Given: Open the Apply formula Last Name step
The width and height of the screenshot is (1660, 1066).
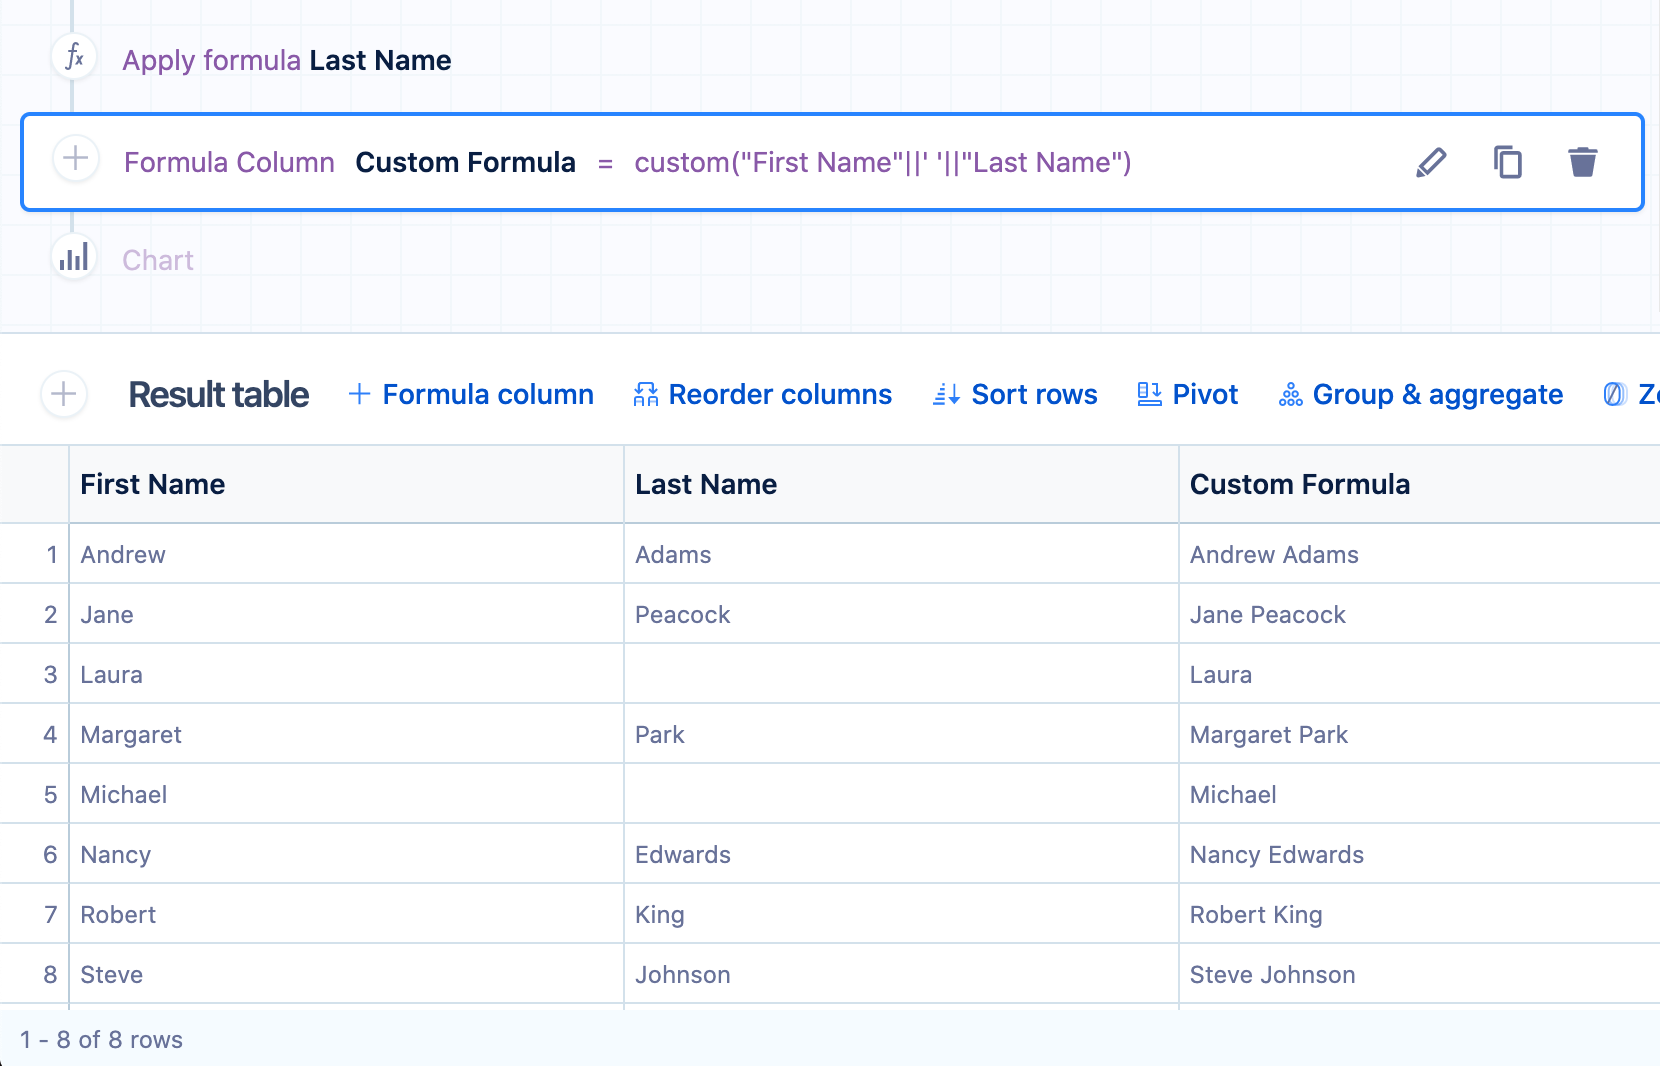Looking at the screenshot, I should (286, 61).
